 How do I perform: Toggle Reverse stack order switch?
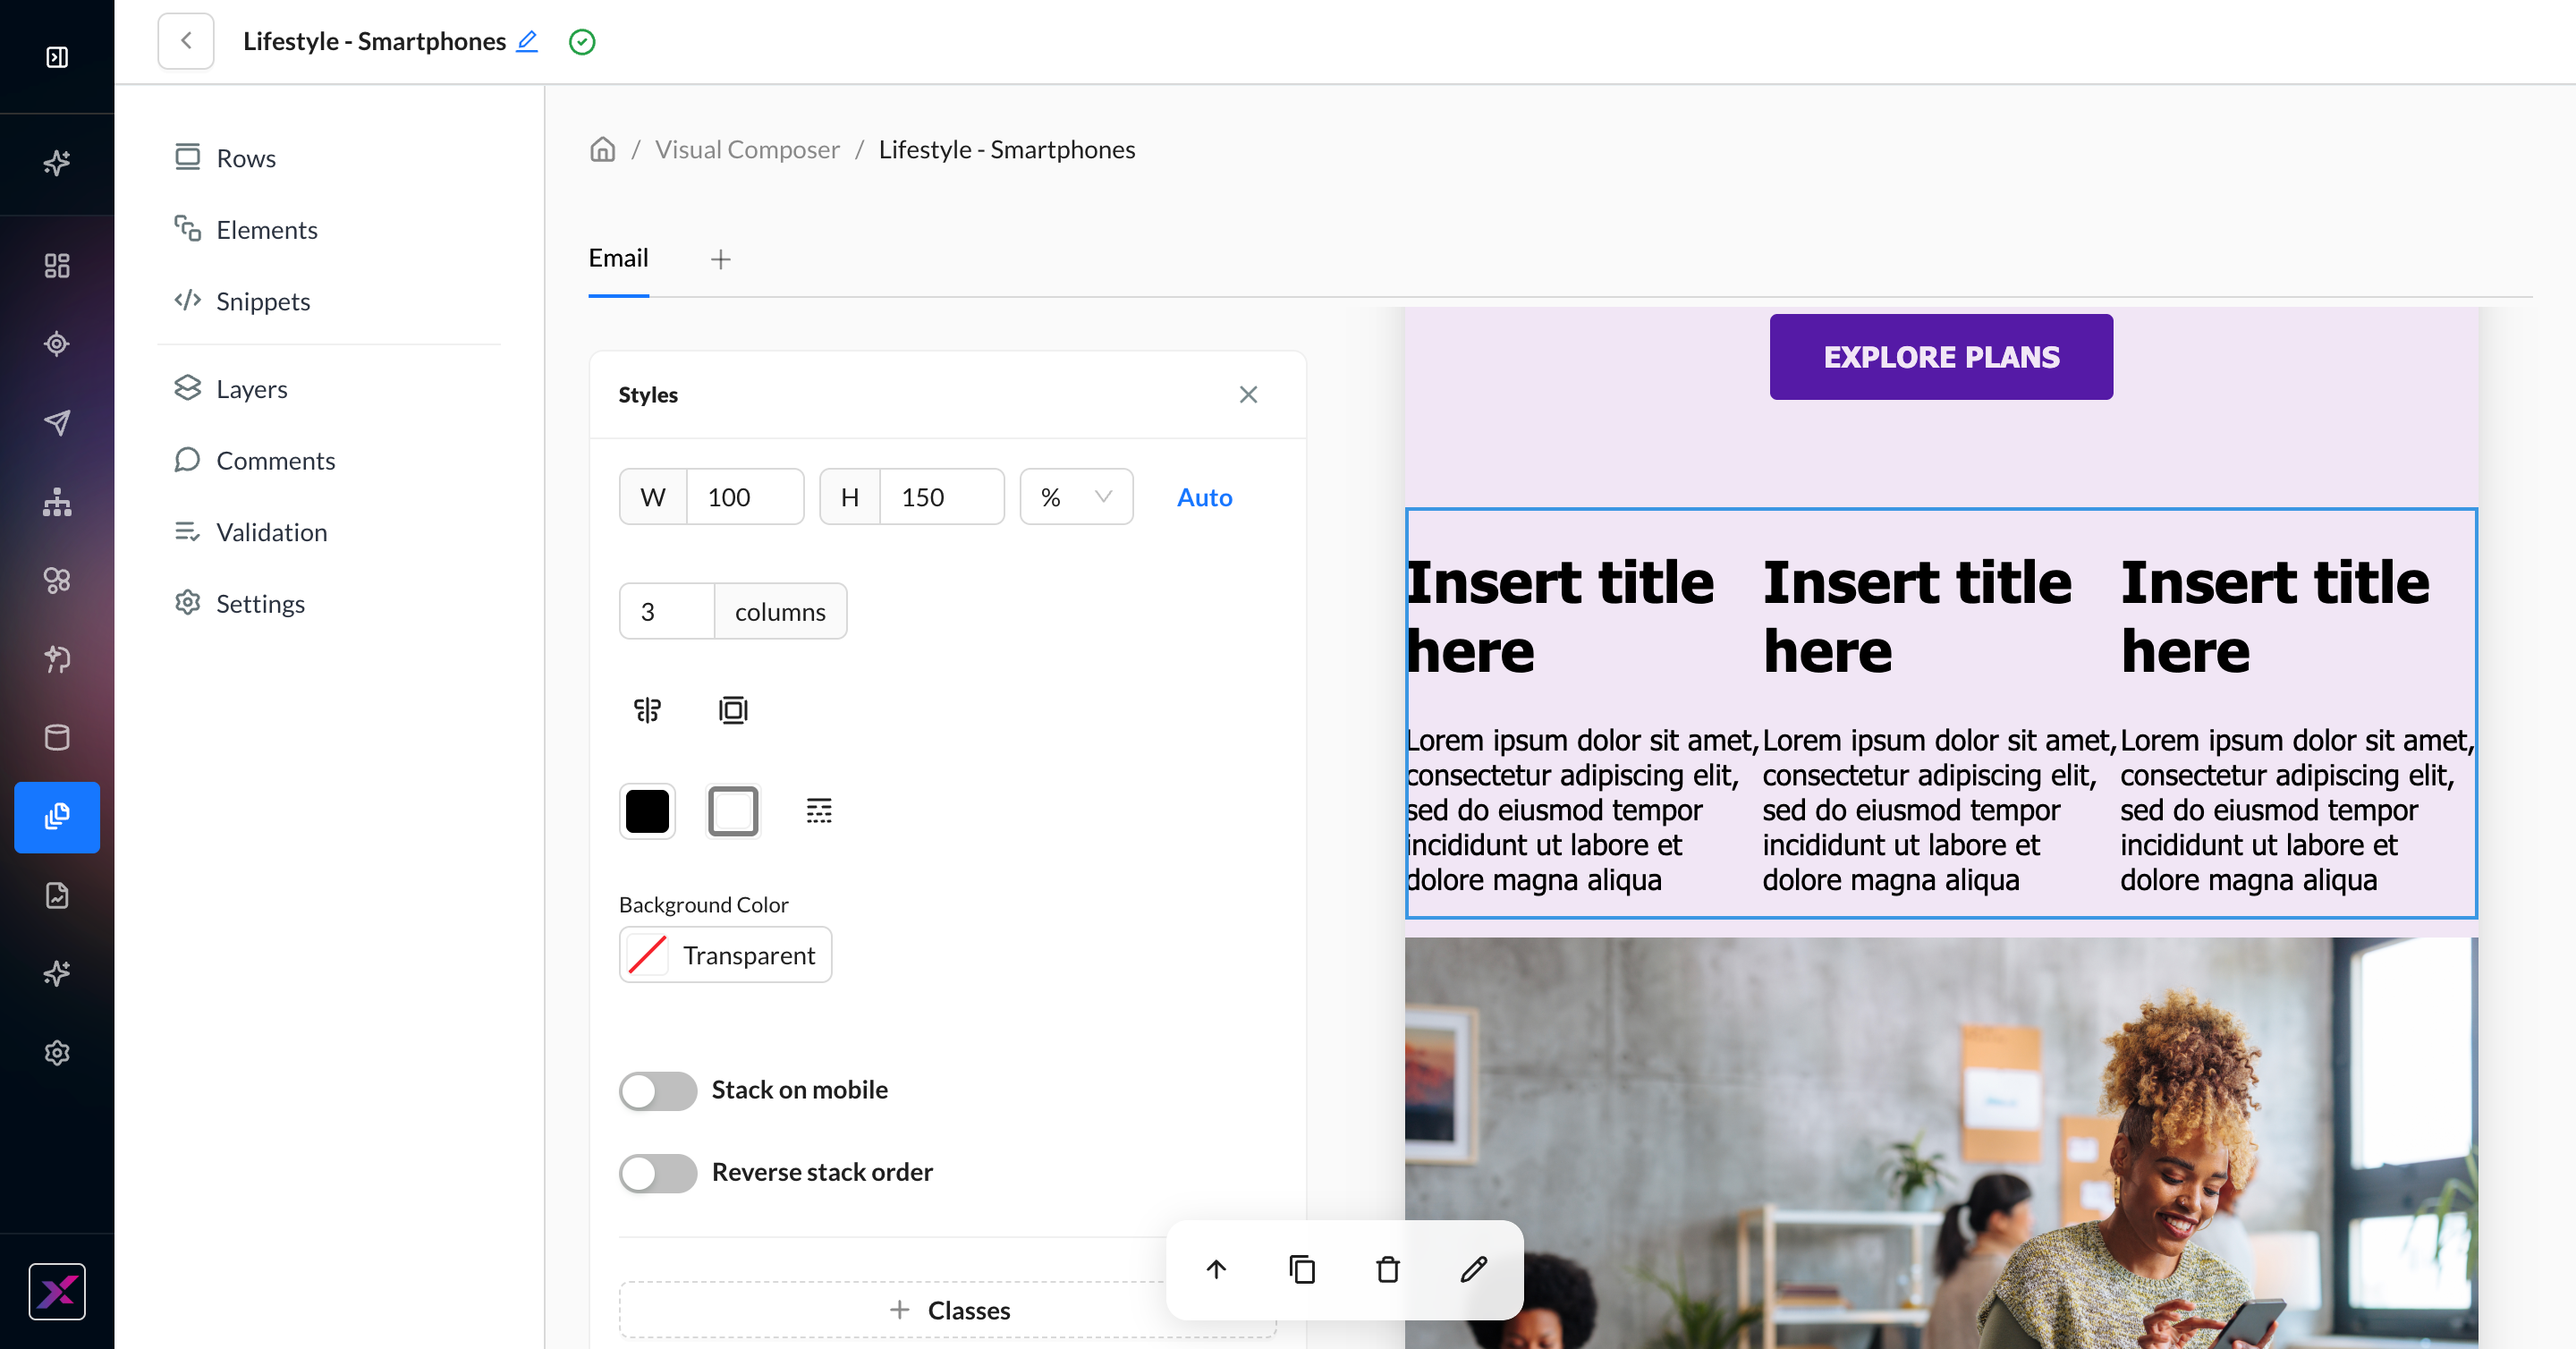click(658, 1173)
